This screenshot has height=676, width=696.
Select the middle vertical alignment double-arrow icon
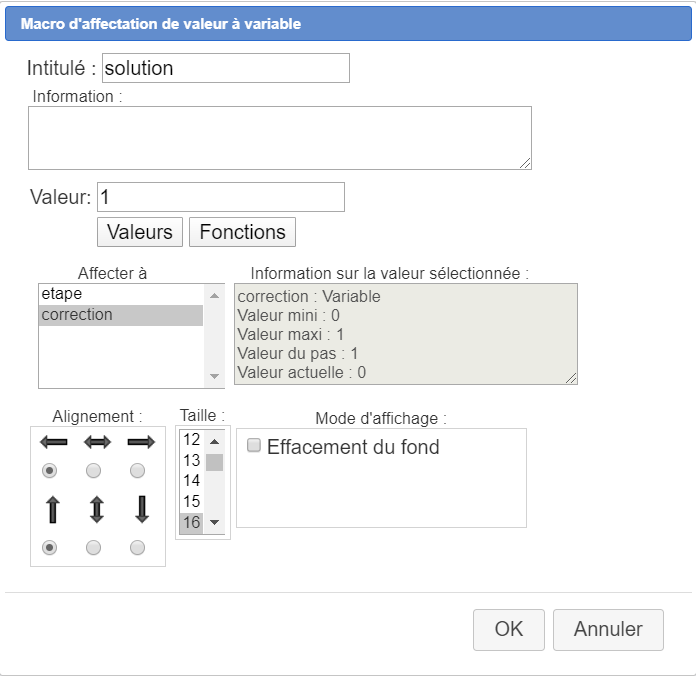coord(96,509)
